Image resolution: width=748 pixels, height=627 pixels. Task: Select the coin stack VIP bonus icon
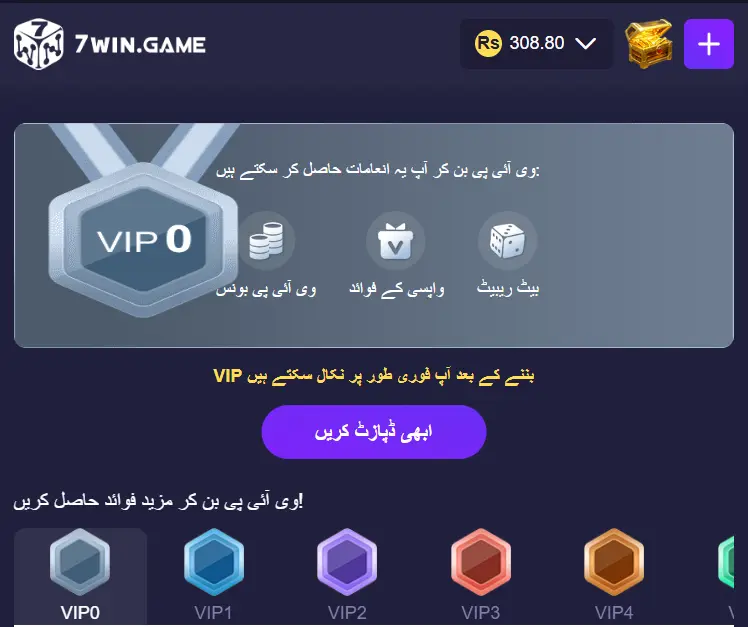tap(266, 241)
